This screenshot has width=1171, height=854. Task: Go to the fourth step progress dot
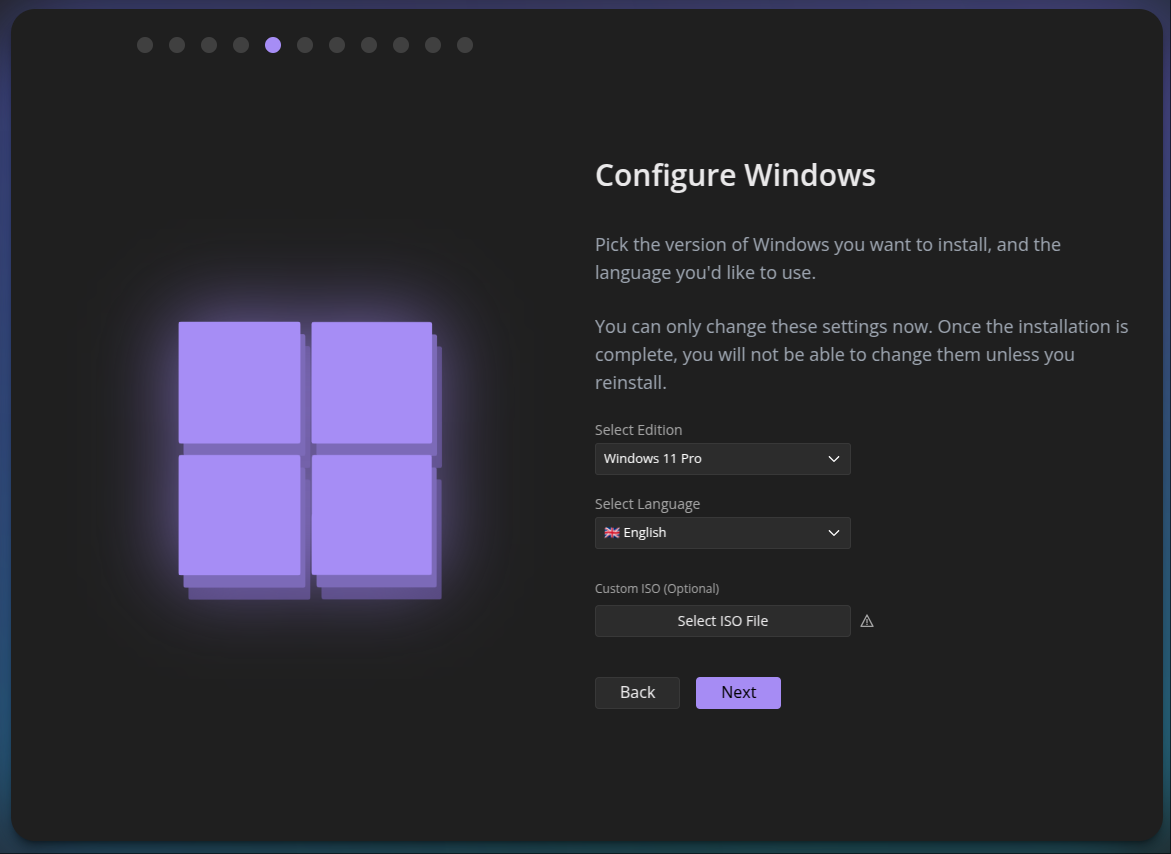241,45
